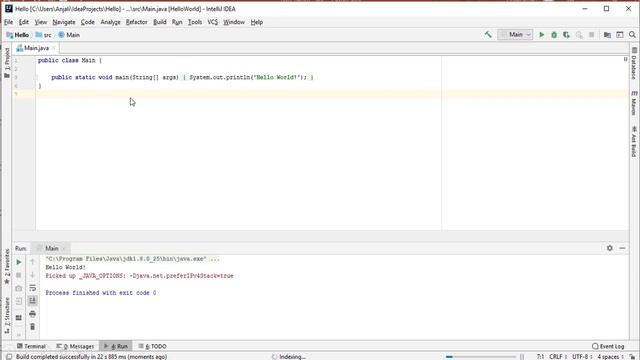640x360 pixels.
Task: Open the Run menu
Action: pos(177,22)
